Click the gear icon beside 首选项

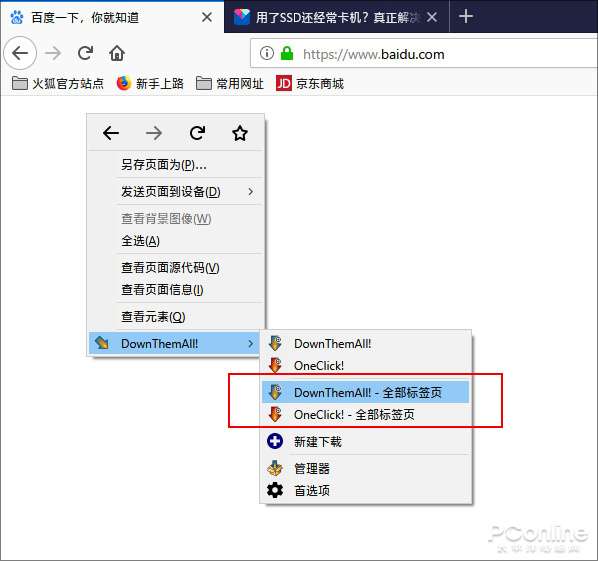(x=275, y=490)
